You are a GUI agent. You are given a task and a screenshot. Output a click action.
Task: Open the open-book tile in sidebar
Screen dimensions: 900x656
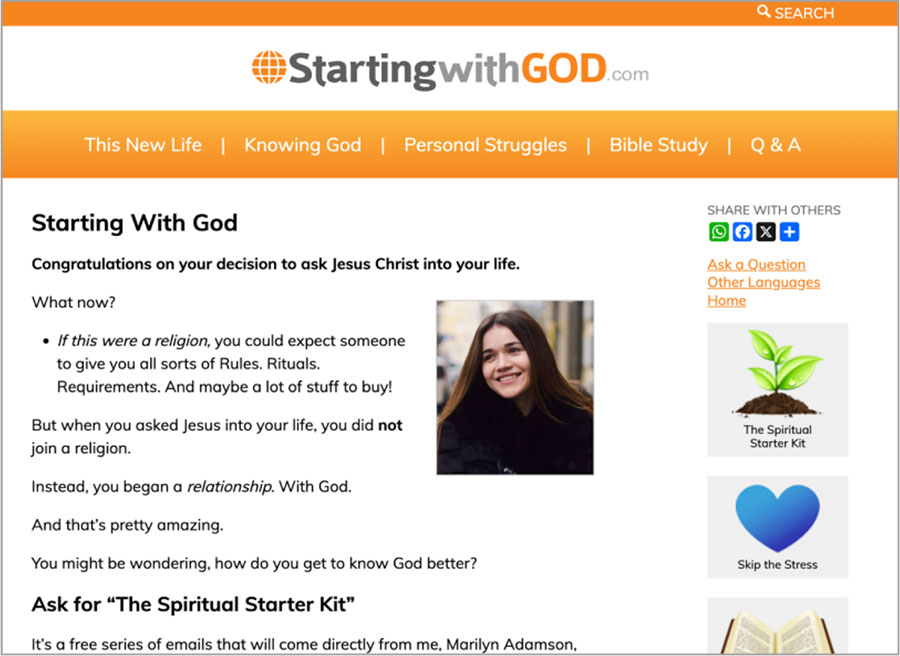coord(777,626)
